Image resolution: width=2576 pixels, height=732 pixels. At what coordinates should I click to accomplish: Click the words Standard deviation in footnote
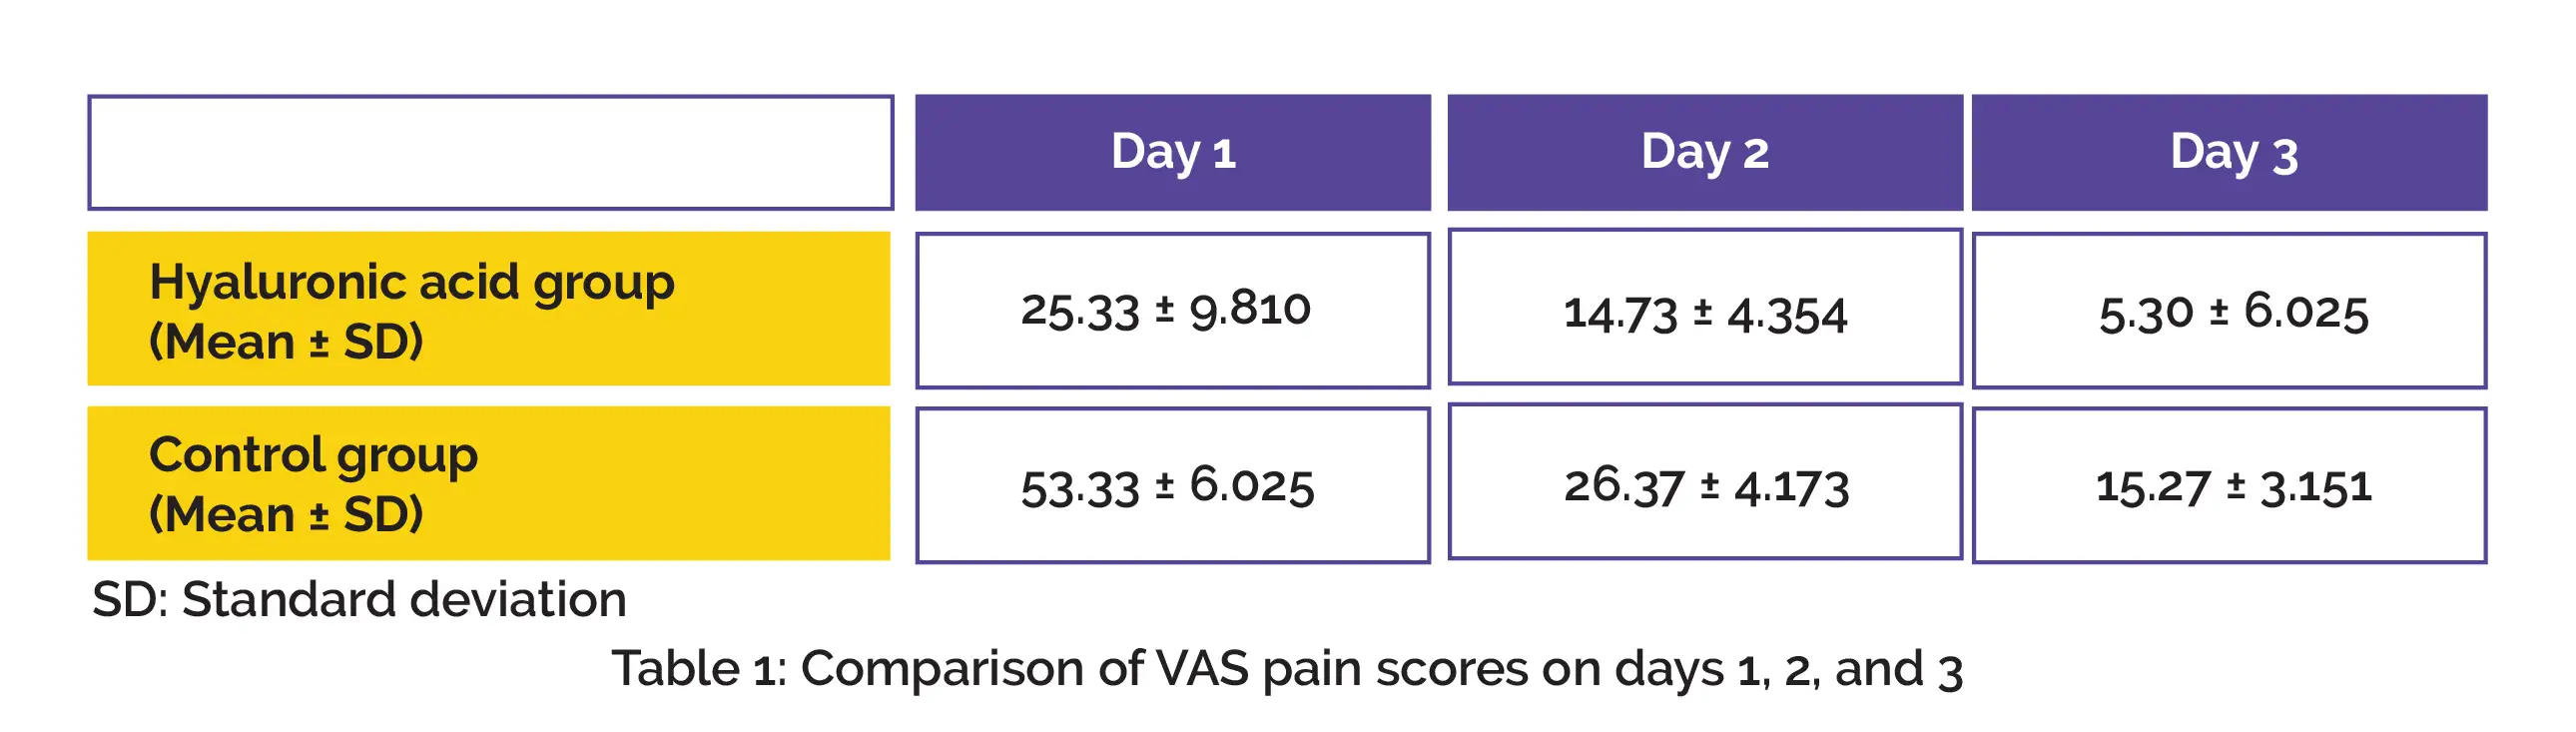(x=404, y=600)
